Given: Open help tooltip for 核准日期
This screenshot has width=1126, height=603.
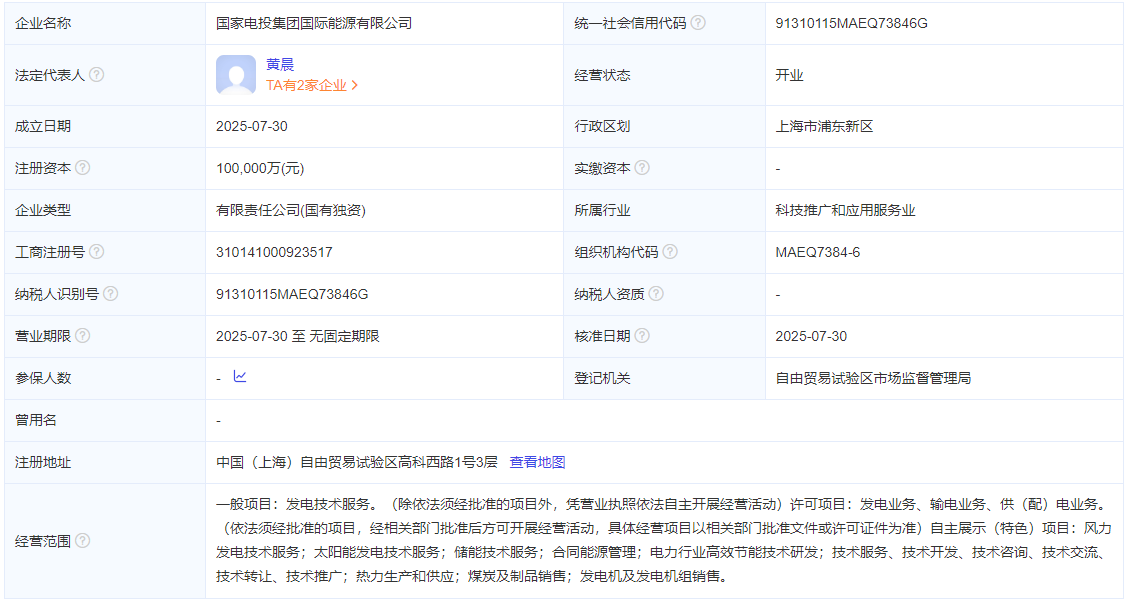Looking at the screenshot, I should pyautogui.click(x=642, y=336).
